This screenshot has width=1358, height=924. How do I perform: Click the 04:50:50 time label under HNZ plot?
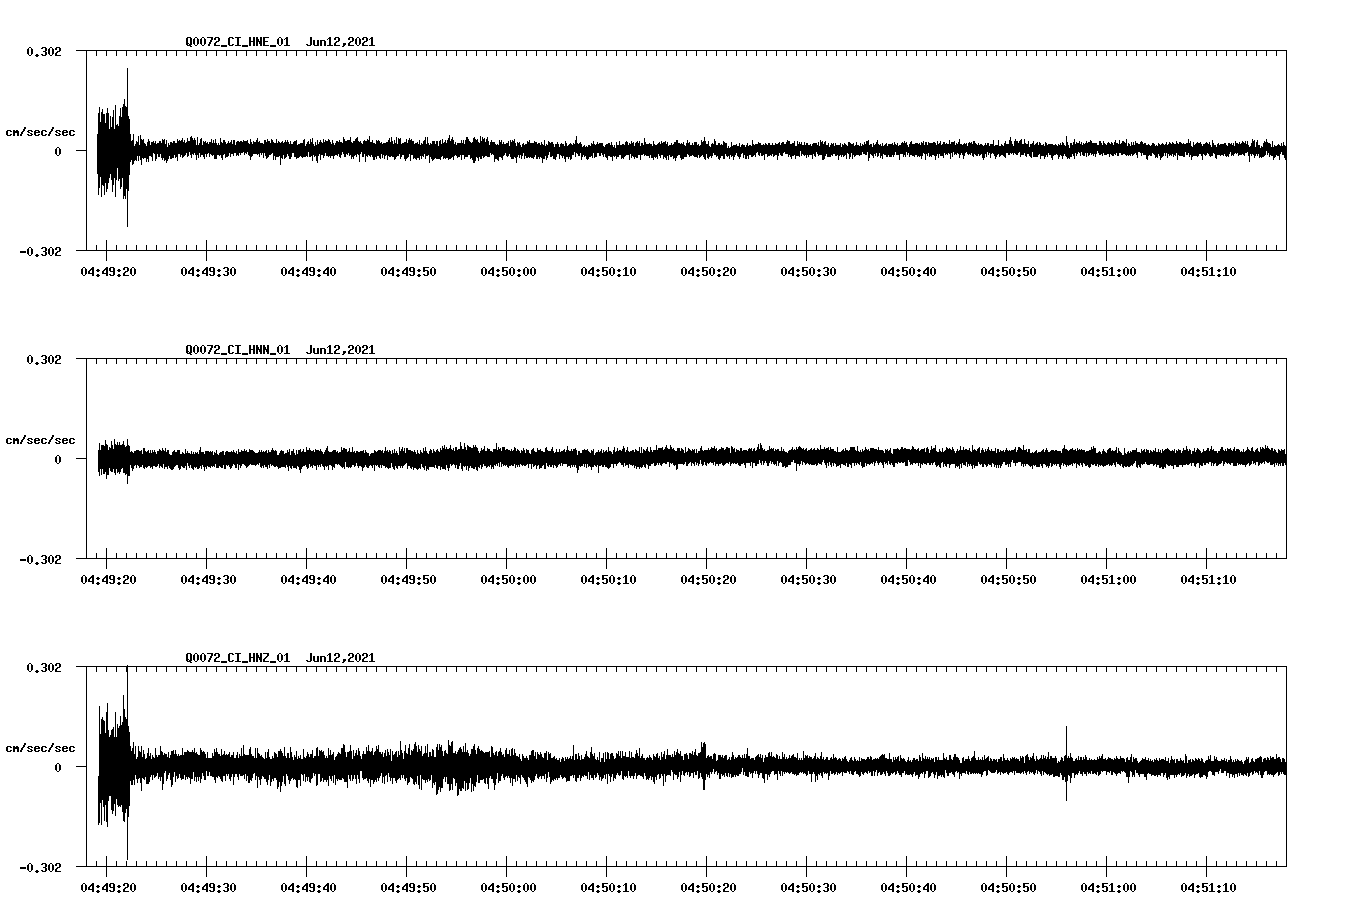1008,888
